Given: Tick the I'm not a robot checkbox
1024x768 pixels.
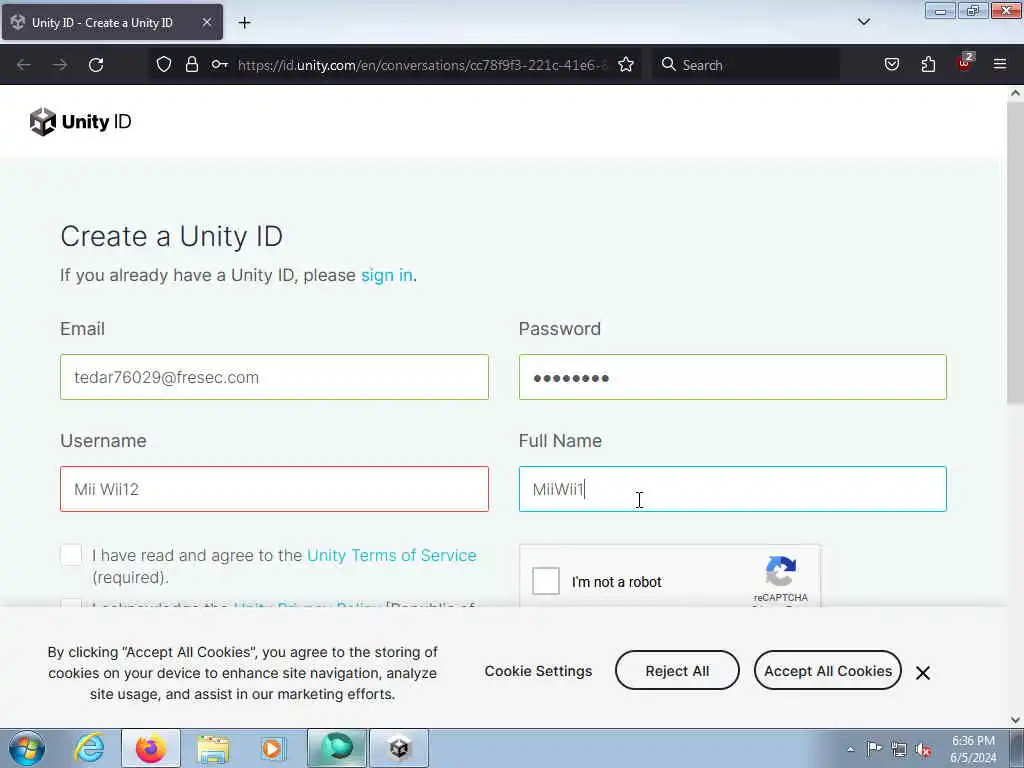Looking at the screenshot, I should pyautogui.click(x=546, y=581).
